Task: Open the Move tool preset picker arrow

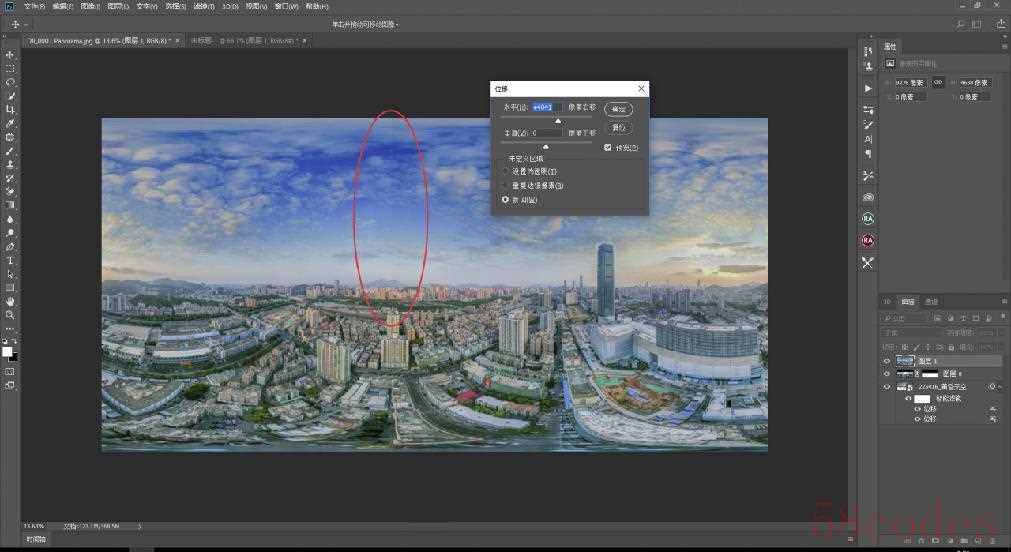Action: (x=26, y=25)
